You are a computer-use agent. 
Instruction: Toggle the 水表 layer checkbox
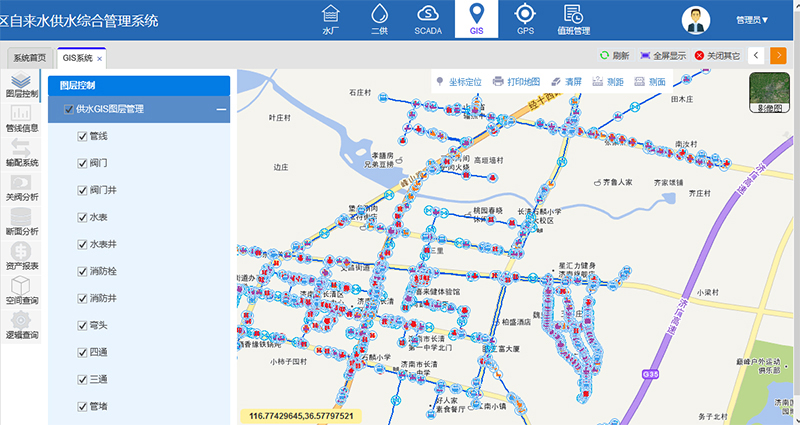tap(83, 217)
